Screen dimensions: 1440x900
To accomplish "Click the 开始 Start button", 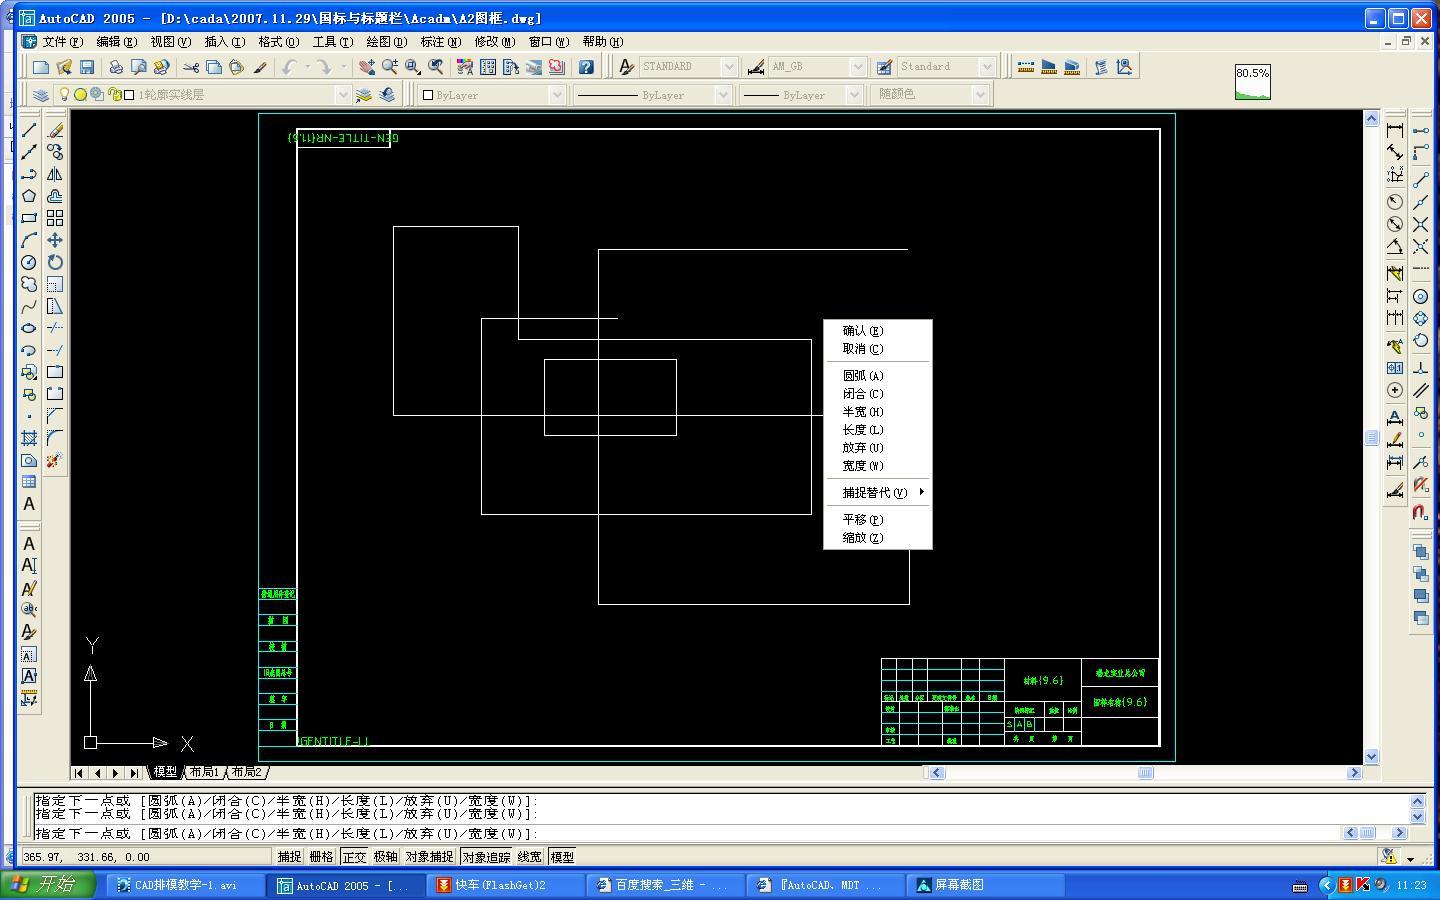I will point(48,885).
